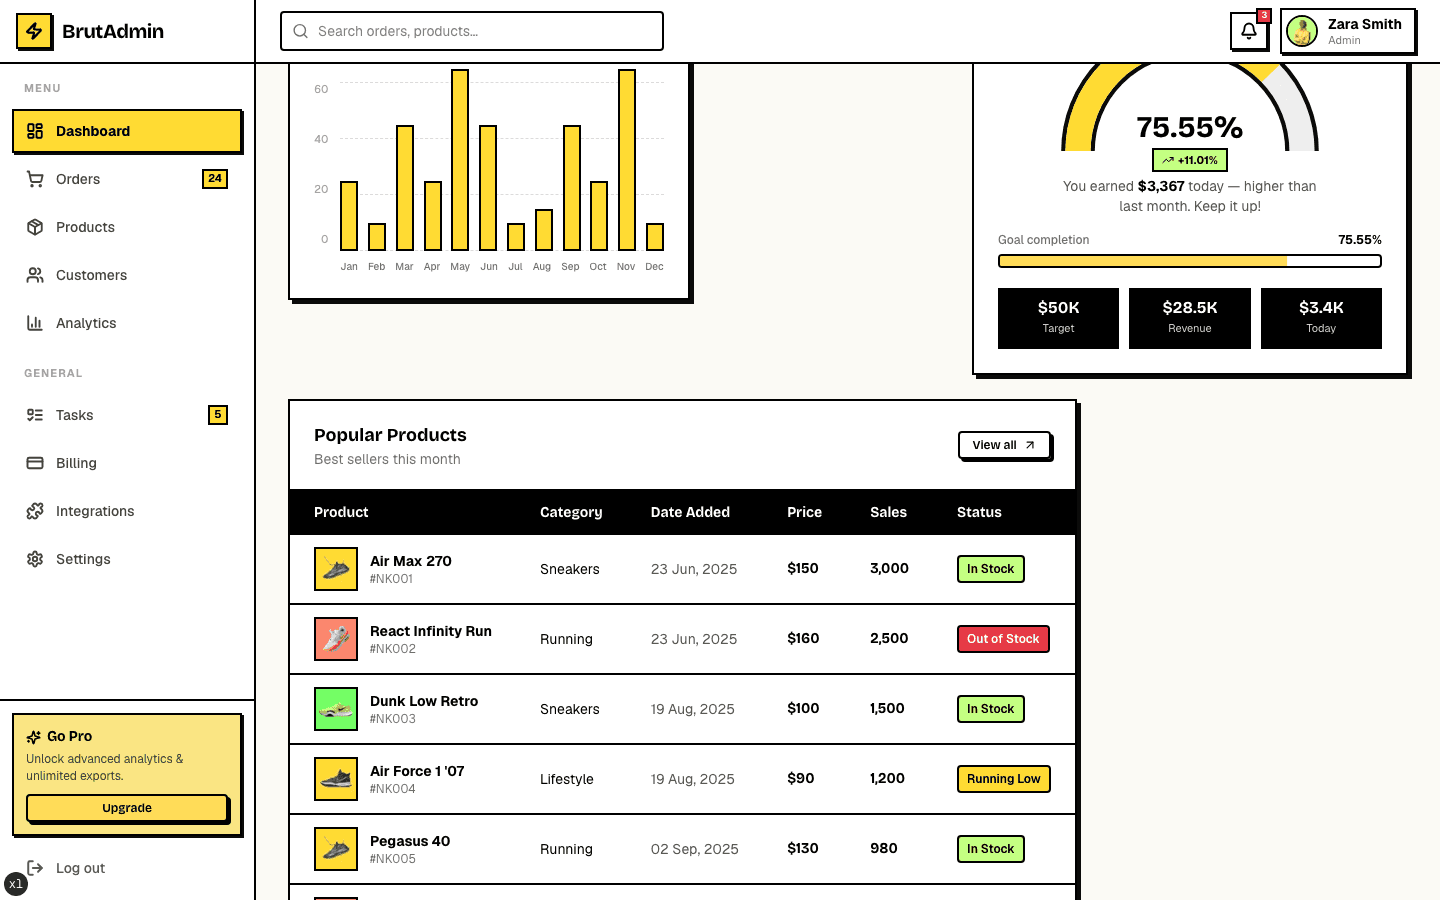Click the Air Force 1 '07 thumbnail
Image resolution: width=1440 pixels, height=900 pixels.
point(336,779)
